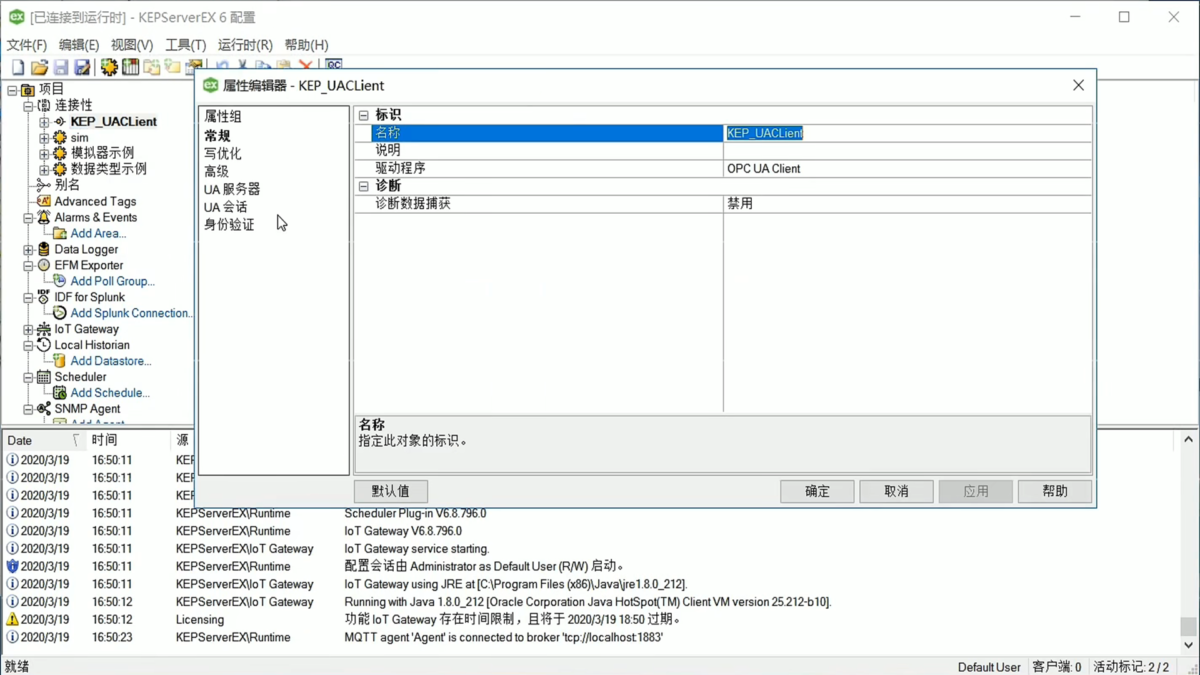The height and width of the screenshot is (675, 1200).
Task: Sort event log by Date column header
Action: (x=44, y=440)
